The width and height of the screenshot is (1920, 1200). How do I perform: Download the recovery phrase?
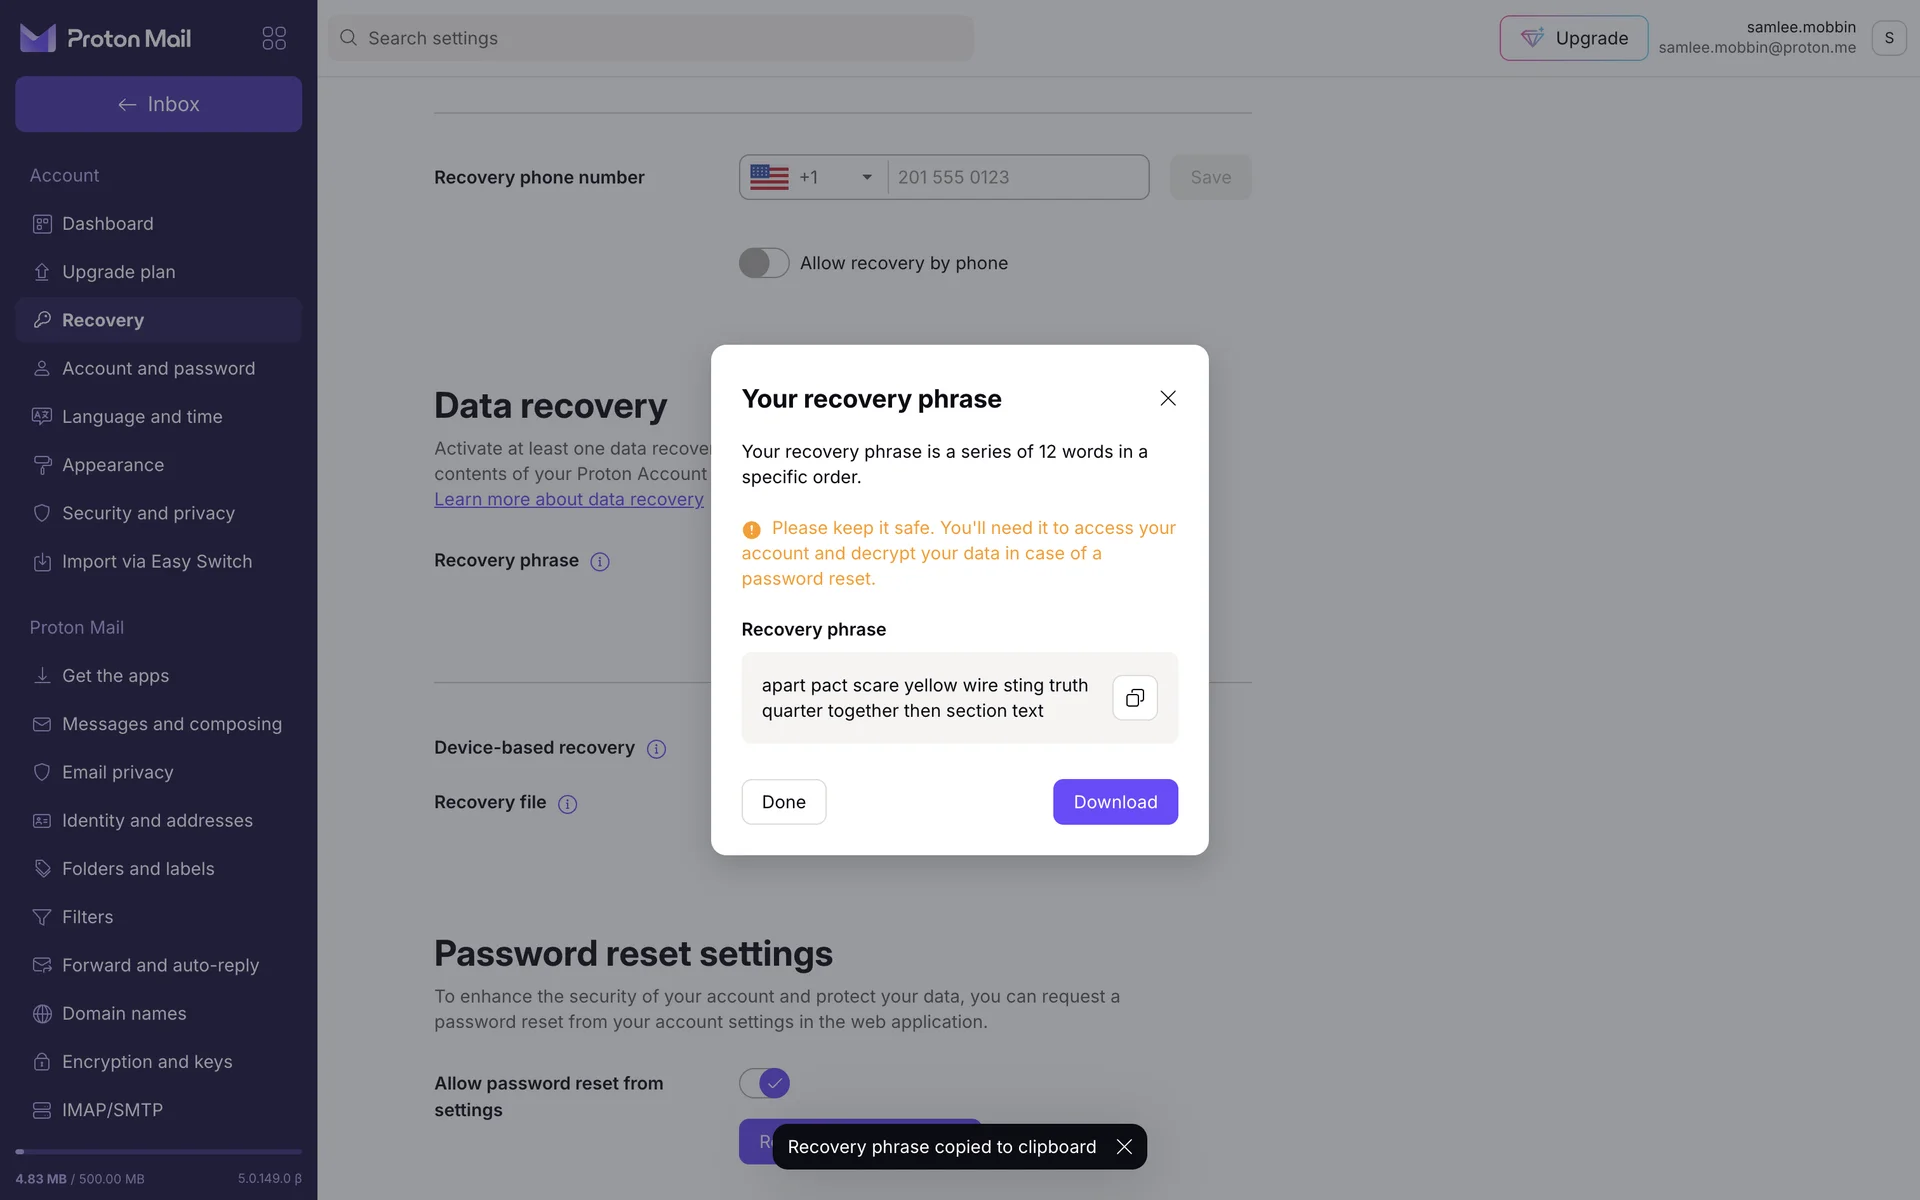coord(1115,802)
